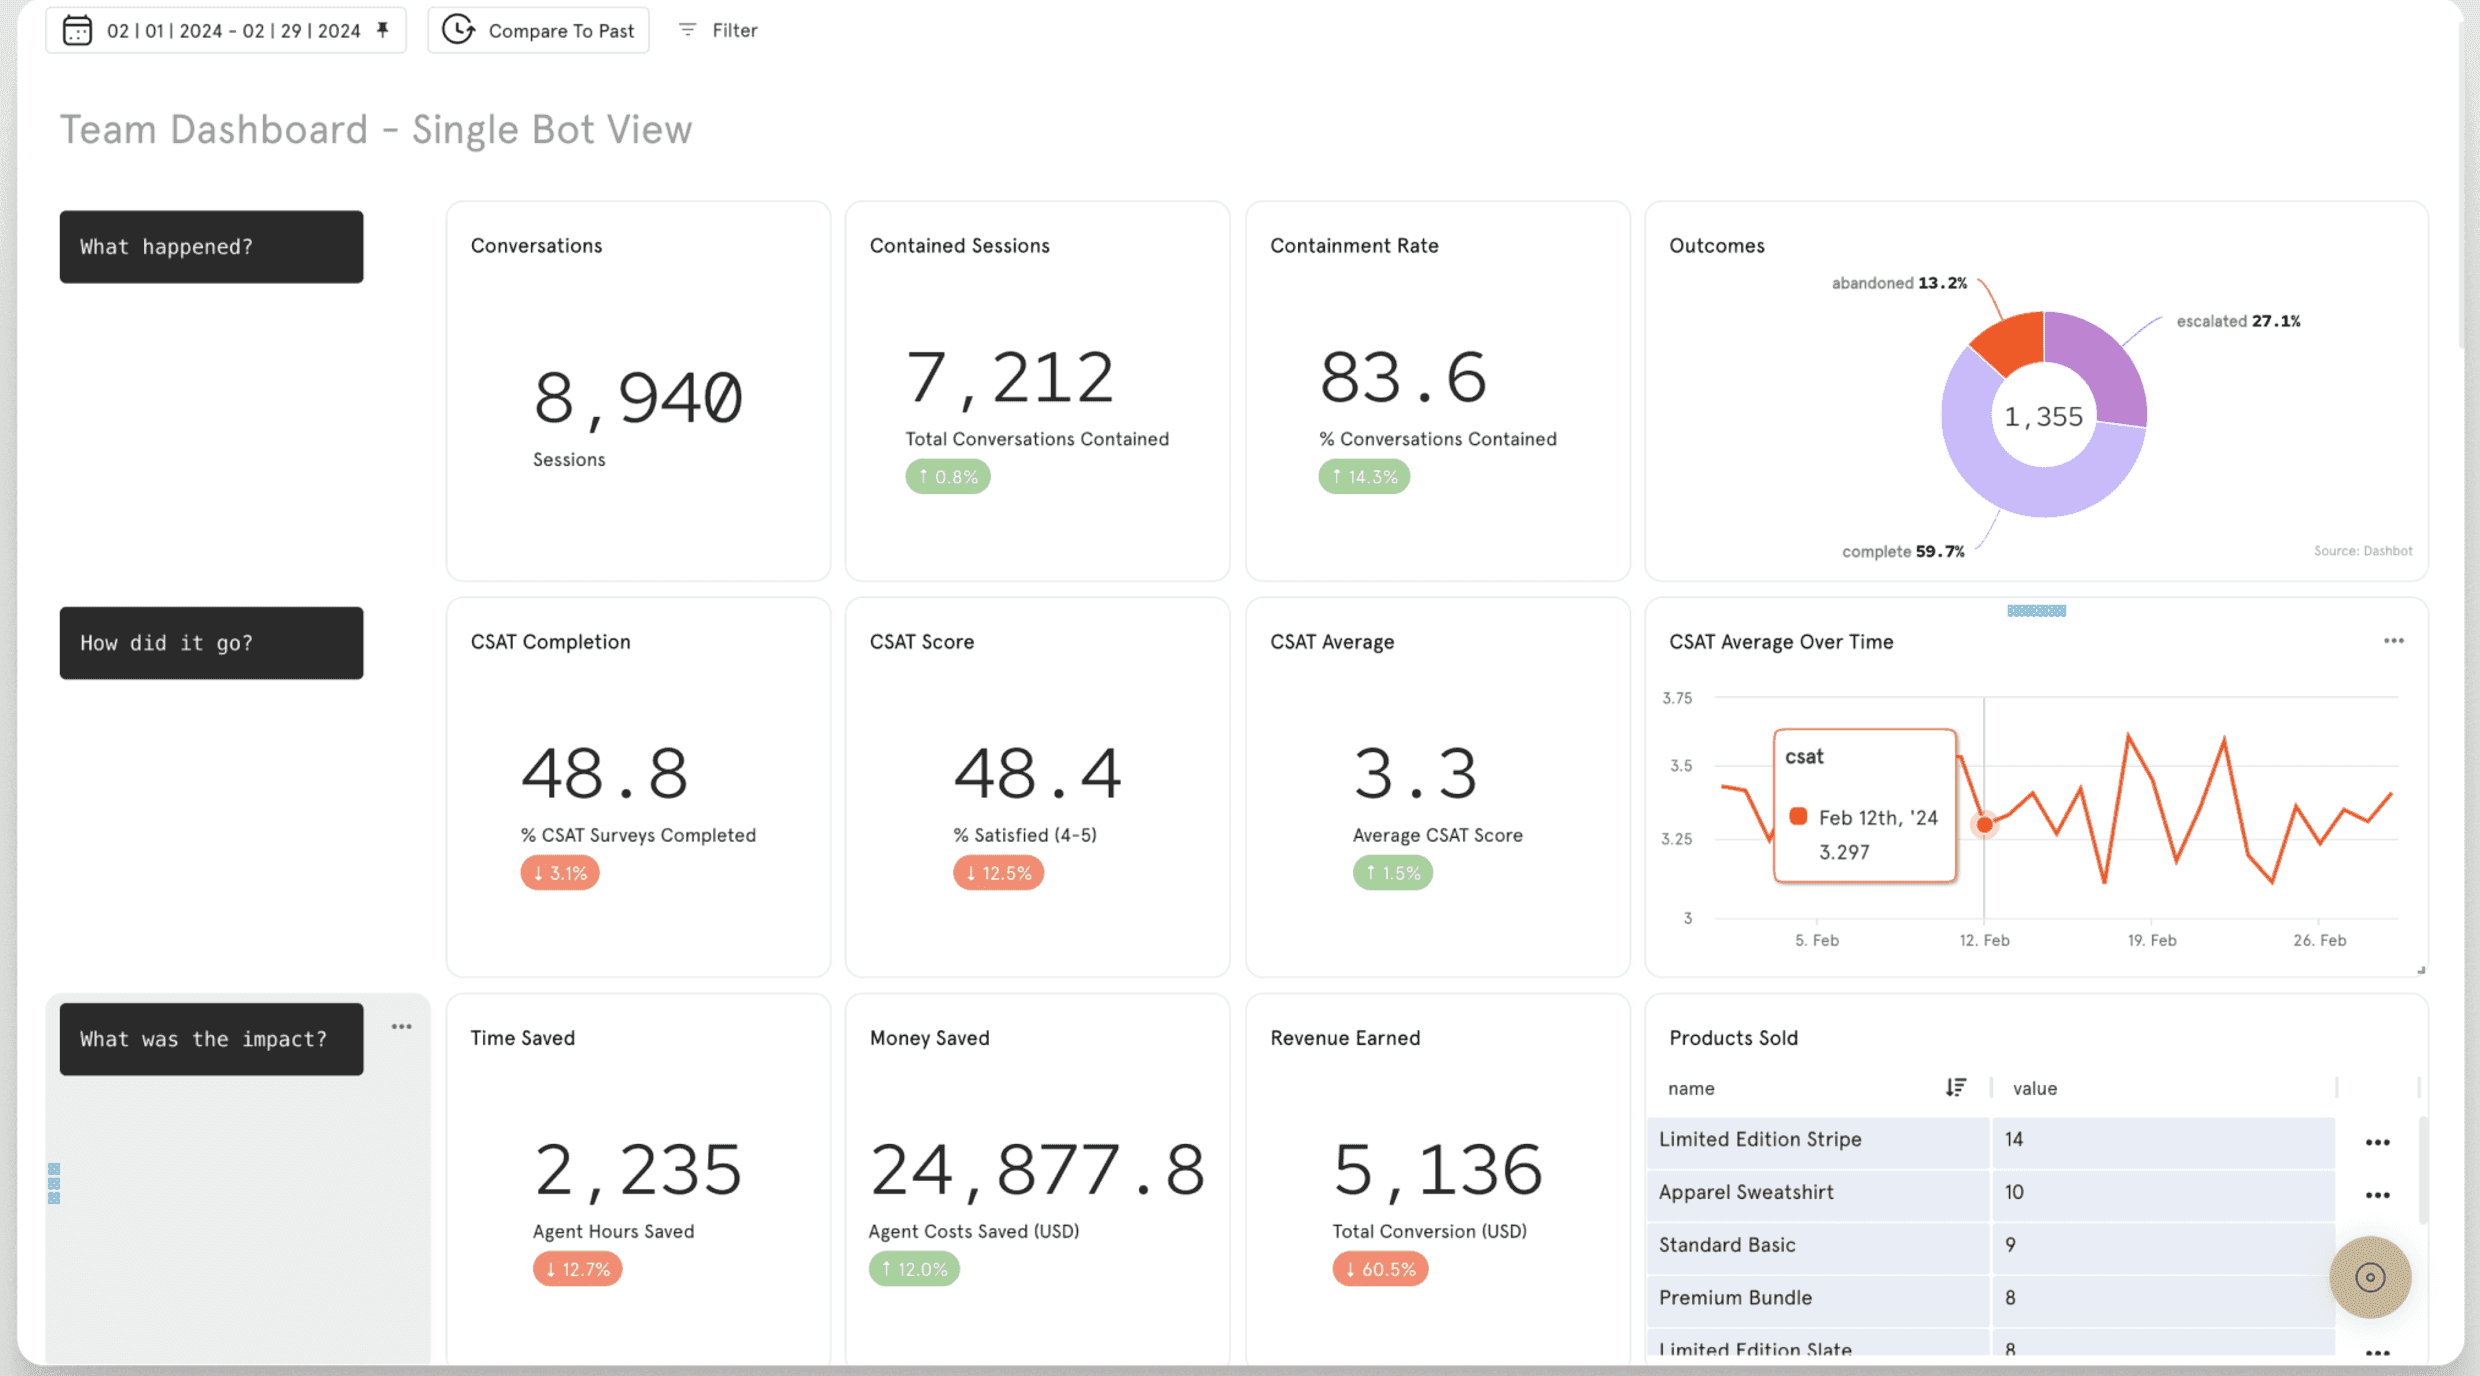Click the Filter button label
Image resolution: width=2480 pixels, height=1376 pixels.
click(x=734, y=30)
